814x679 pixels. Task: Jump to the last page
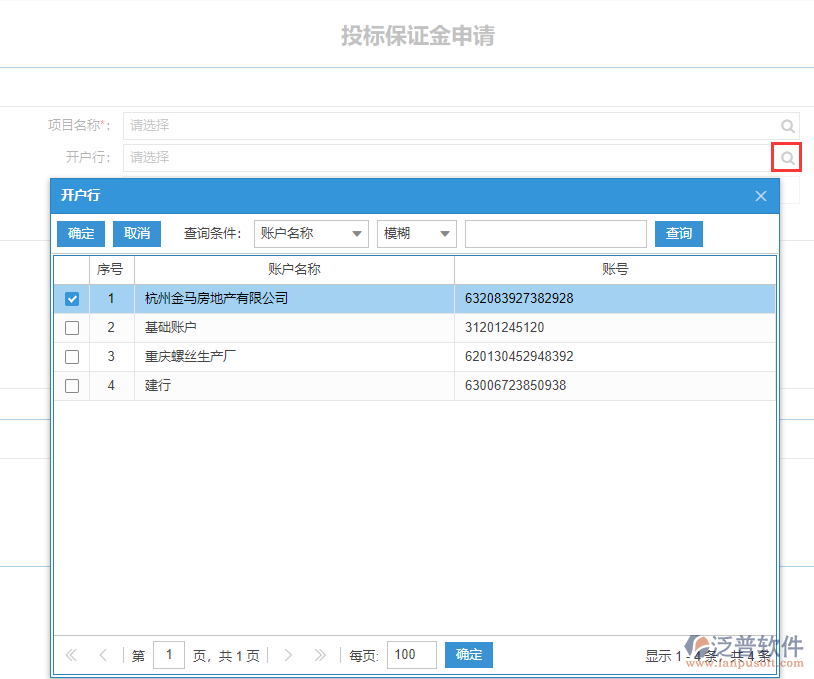point(320,655)
